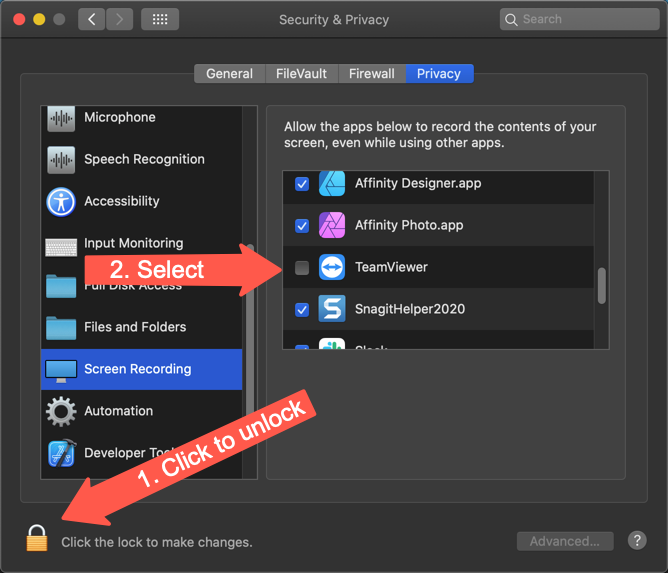
Task: Click the search magnifier icon
Action: coord(511,20)
